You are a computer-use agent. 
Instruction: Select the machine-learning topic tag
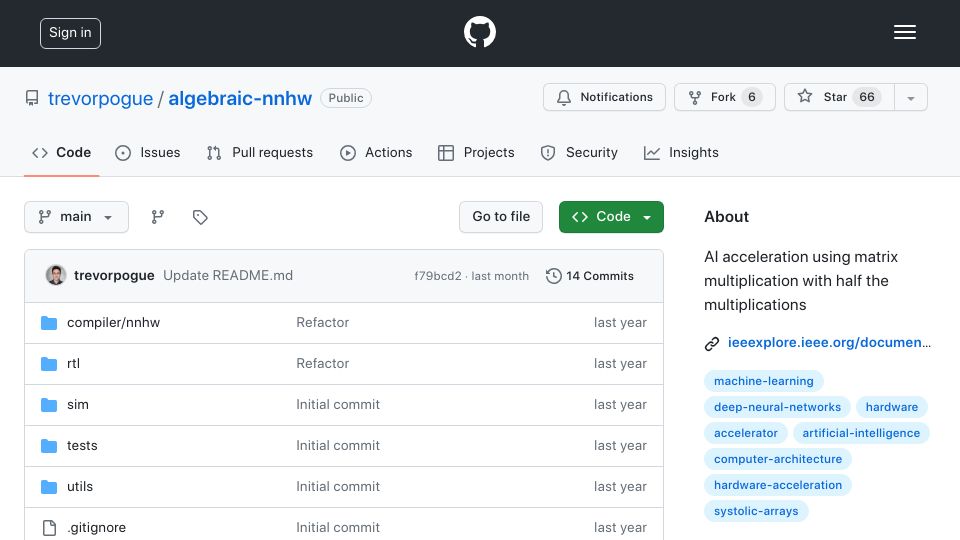pyautogui.click(x=763, y=381)
